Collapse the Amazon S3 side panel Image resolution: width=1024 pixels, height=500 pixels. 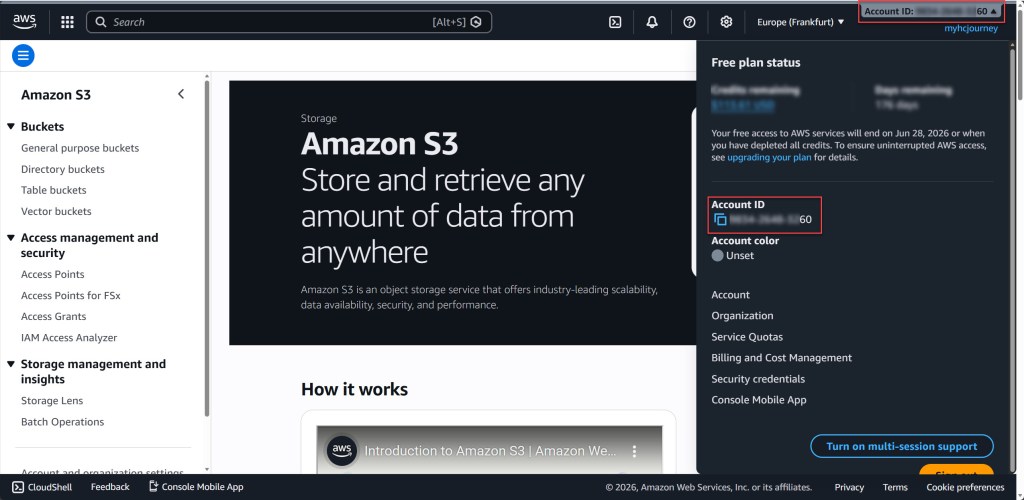181,94
